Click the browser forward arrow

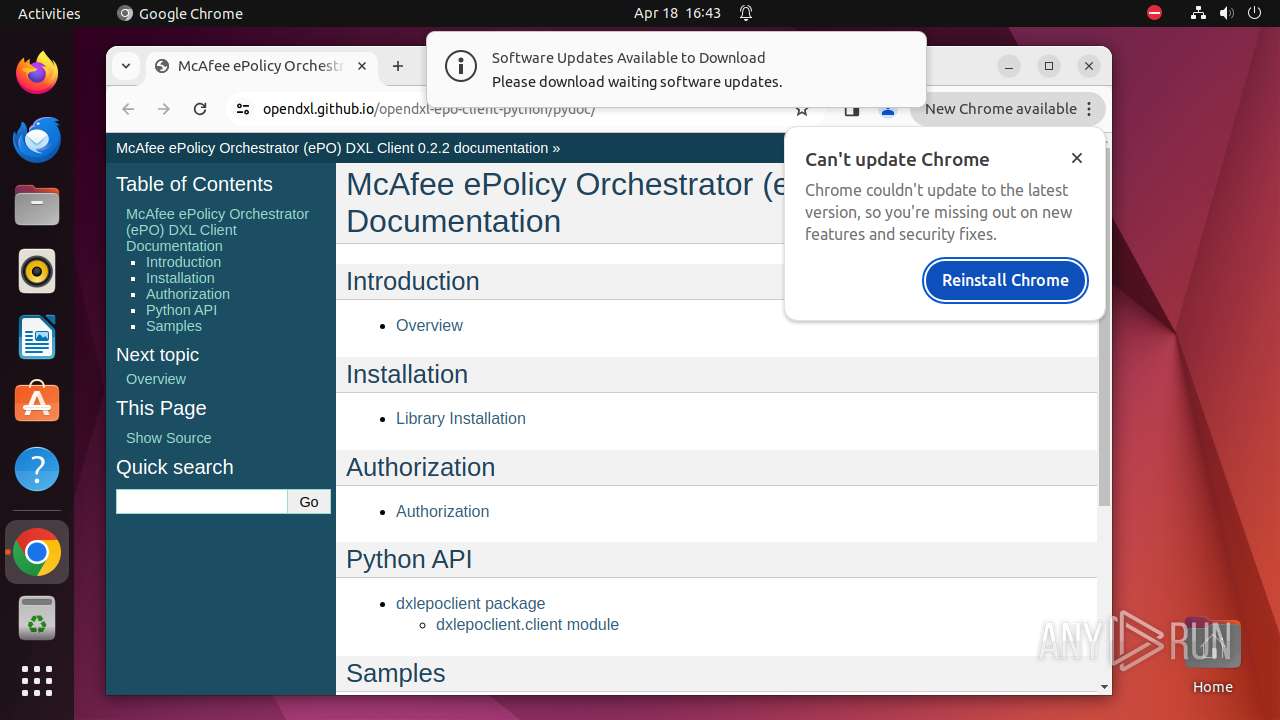click(164, 109)
